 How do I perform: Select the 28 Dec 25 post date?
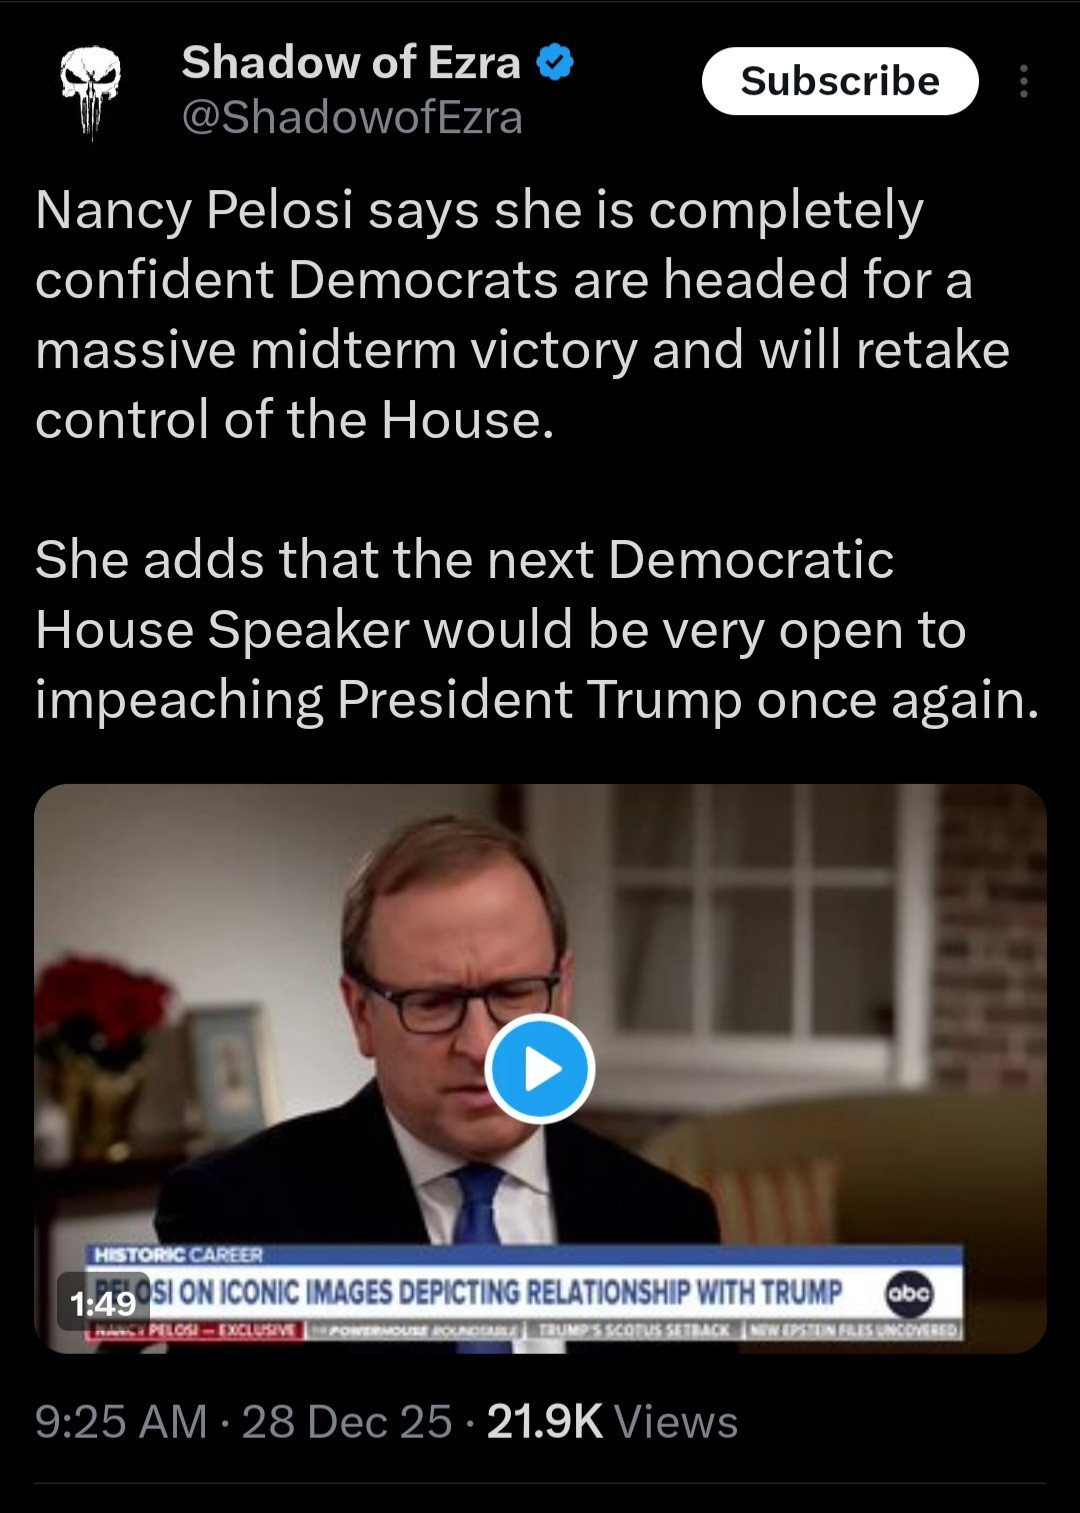click(347, 1421)
